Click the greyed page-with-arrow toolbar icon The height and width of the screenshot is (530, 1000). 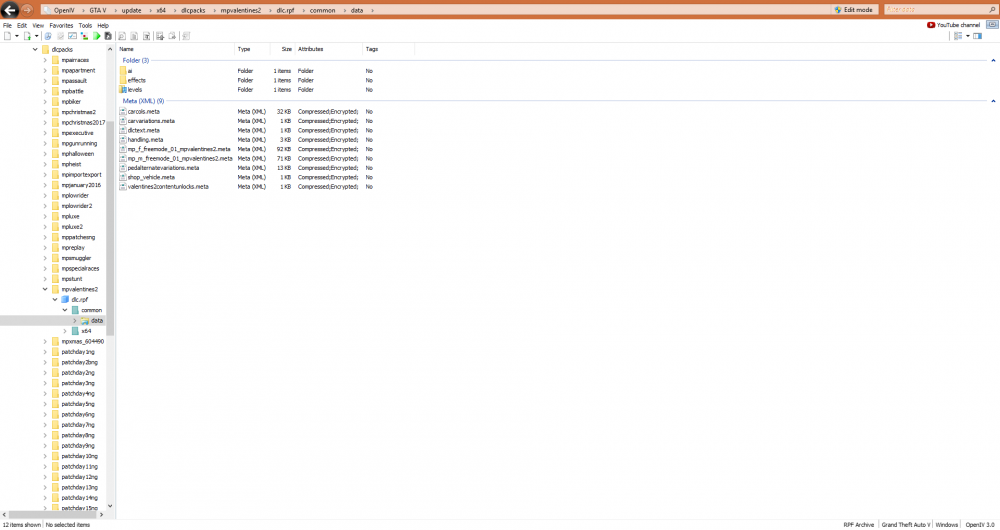point(172,36)
